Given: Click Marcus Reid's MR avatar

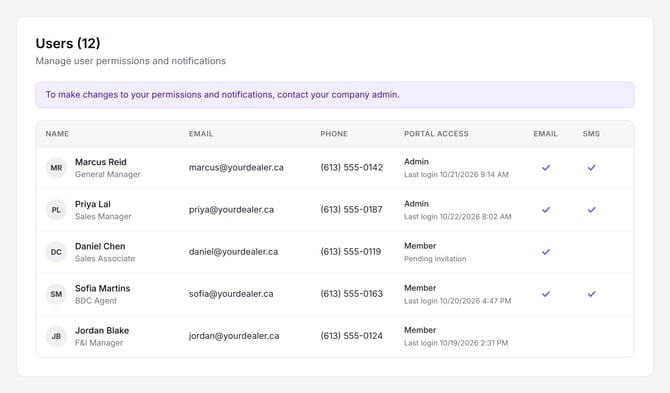Looking at the screenshot, I should pyautogui.click(x=56, y=168).
